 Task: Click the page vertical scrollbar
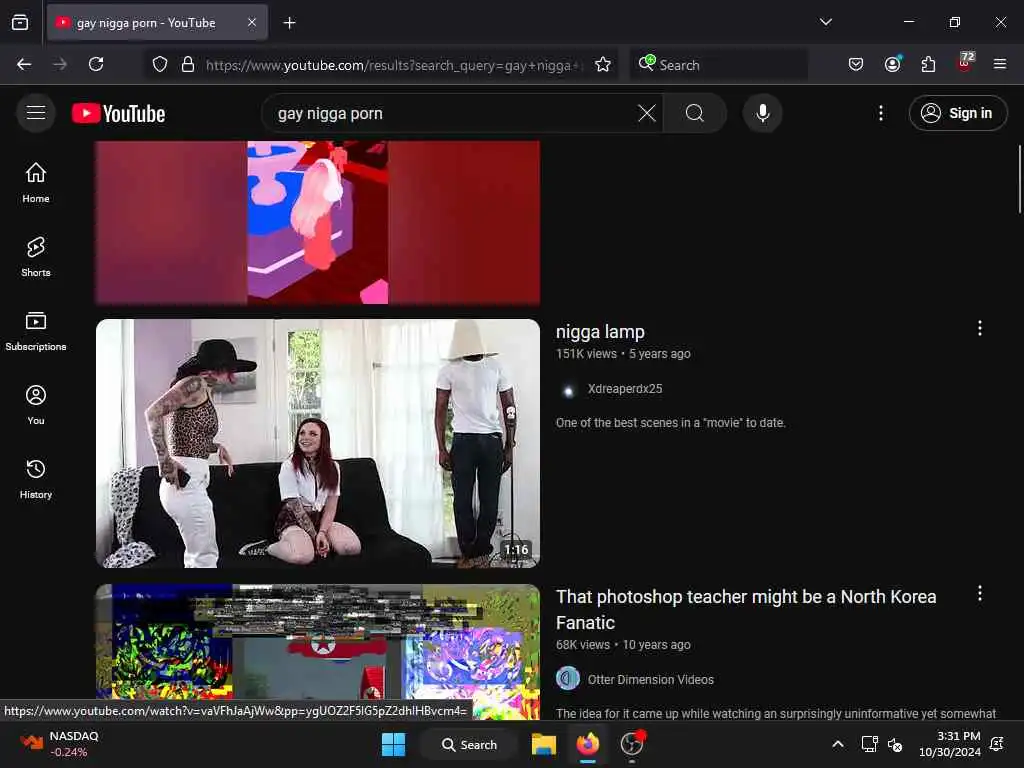coord(1019,180)
